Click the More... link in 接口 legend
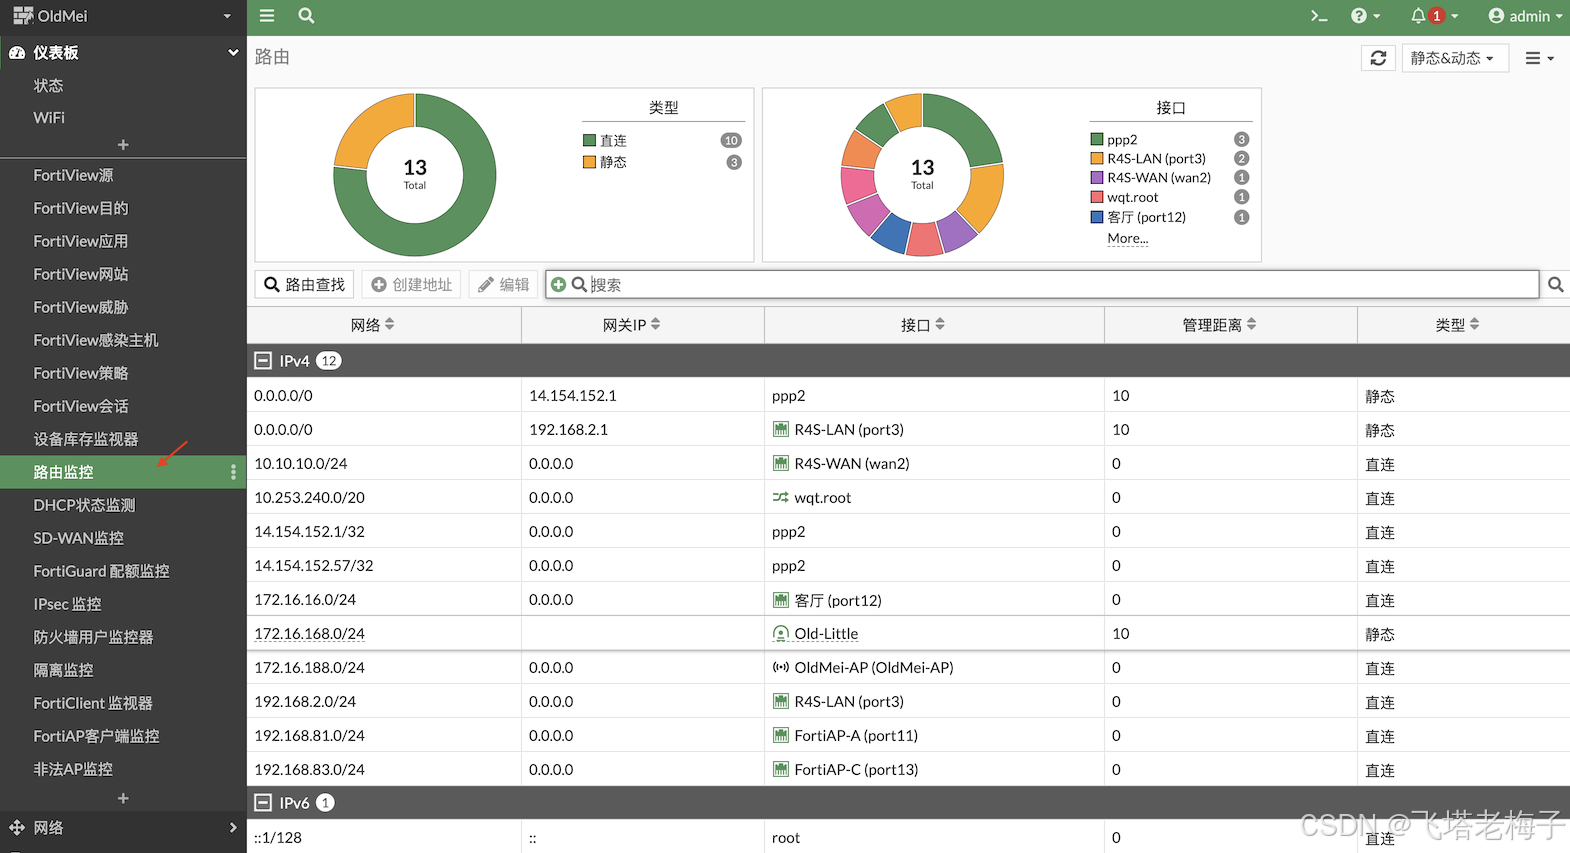Viewport: 1570px width, 853px height. [x=1128, y=239]
